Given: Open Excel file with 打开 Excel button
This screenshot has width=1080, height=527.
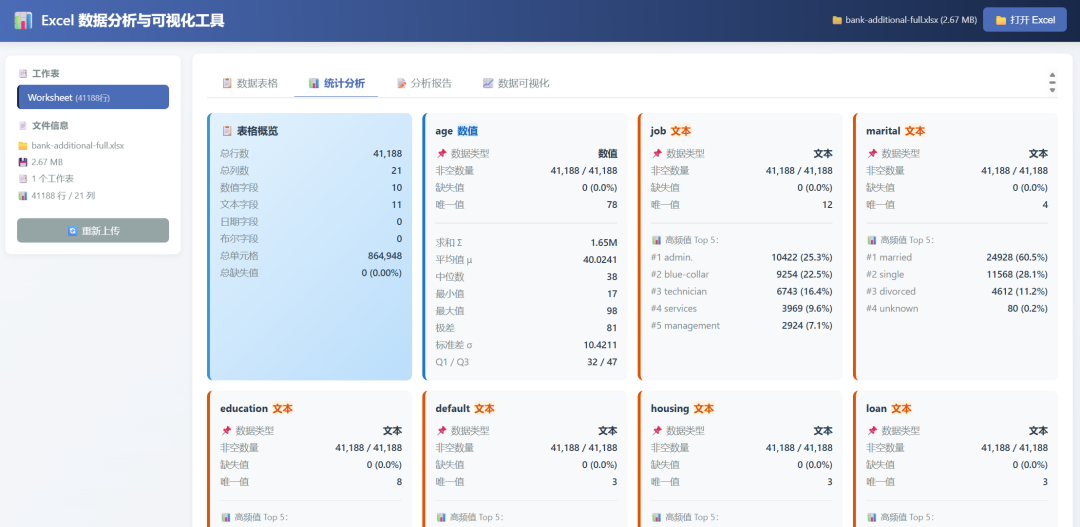Looking at the screenshot, I should [x=1025, y=20].
